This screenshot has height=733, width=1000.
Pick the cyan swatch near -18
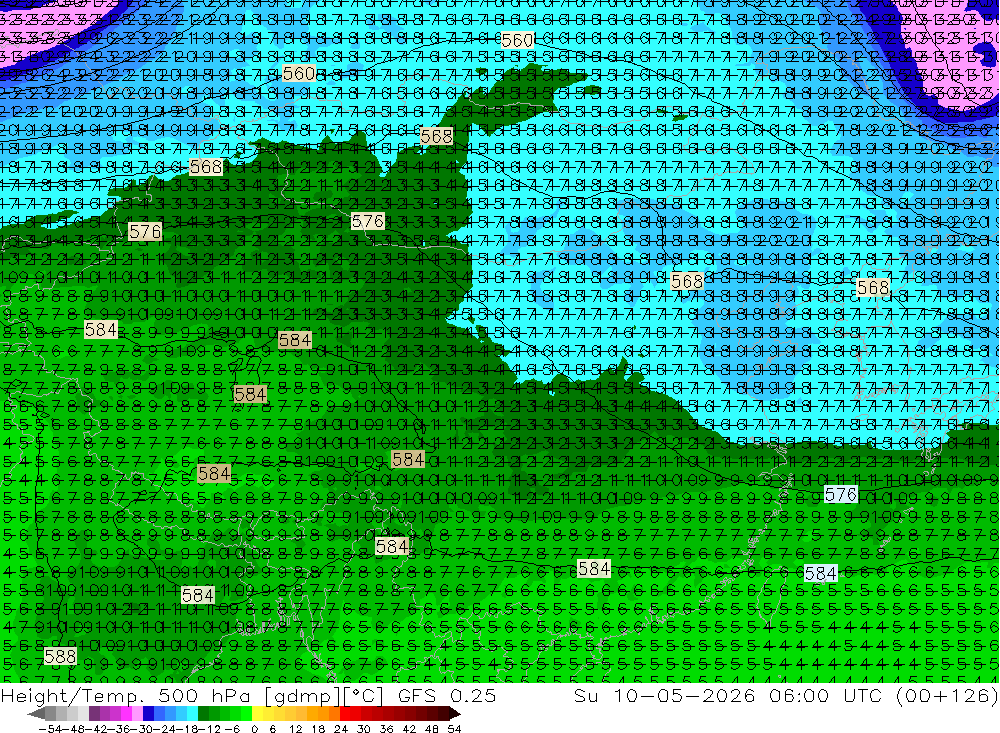click(x=193, y=714)
